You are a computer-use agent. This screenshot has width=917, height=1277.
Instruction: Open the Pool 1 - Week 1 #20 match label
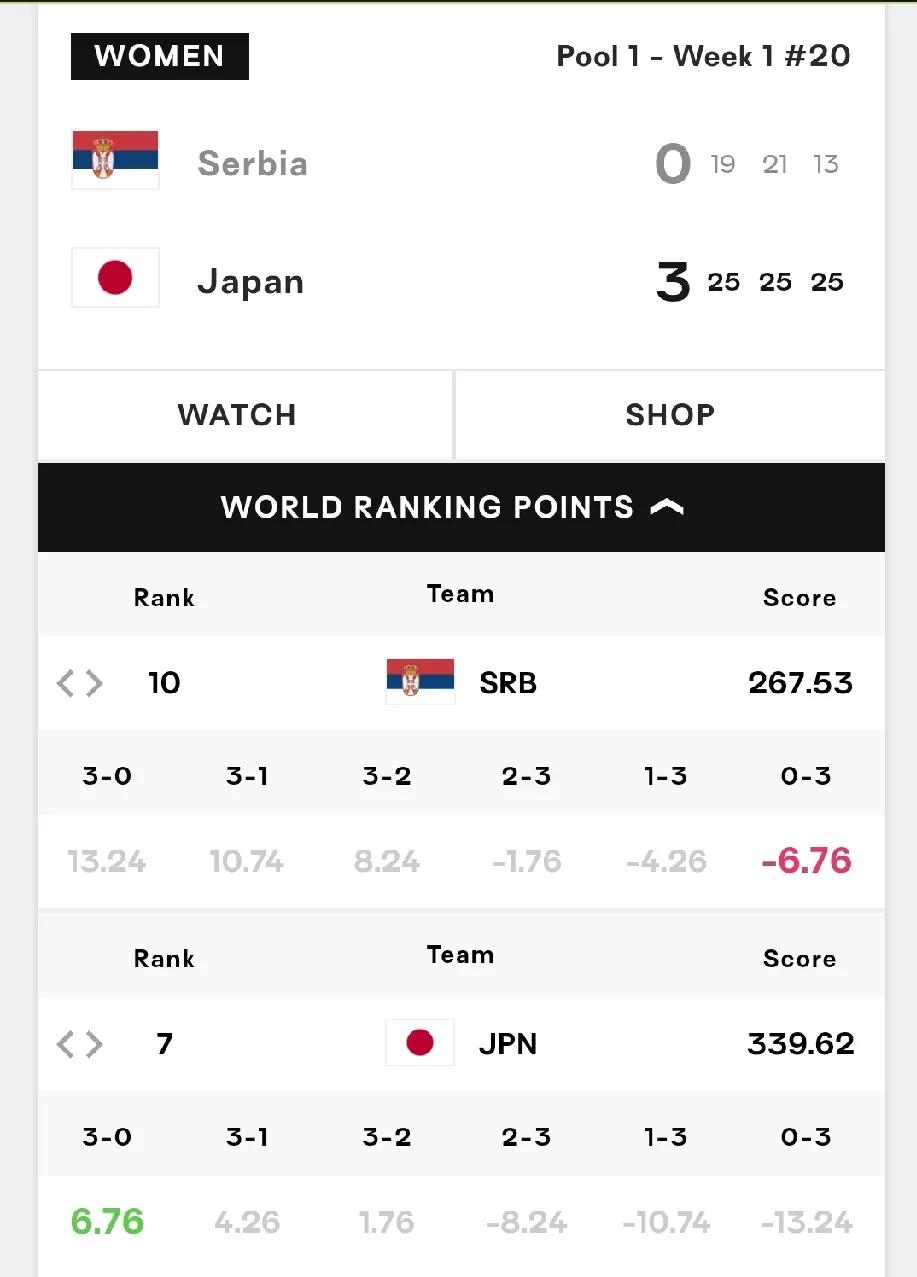(x=703, y=56)
